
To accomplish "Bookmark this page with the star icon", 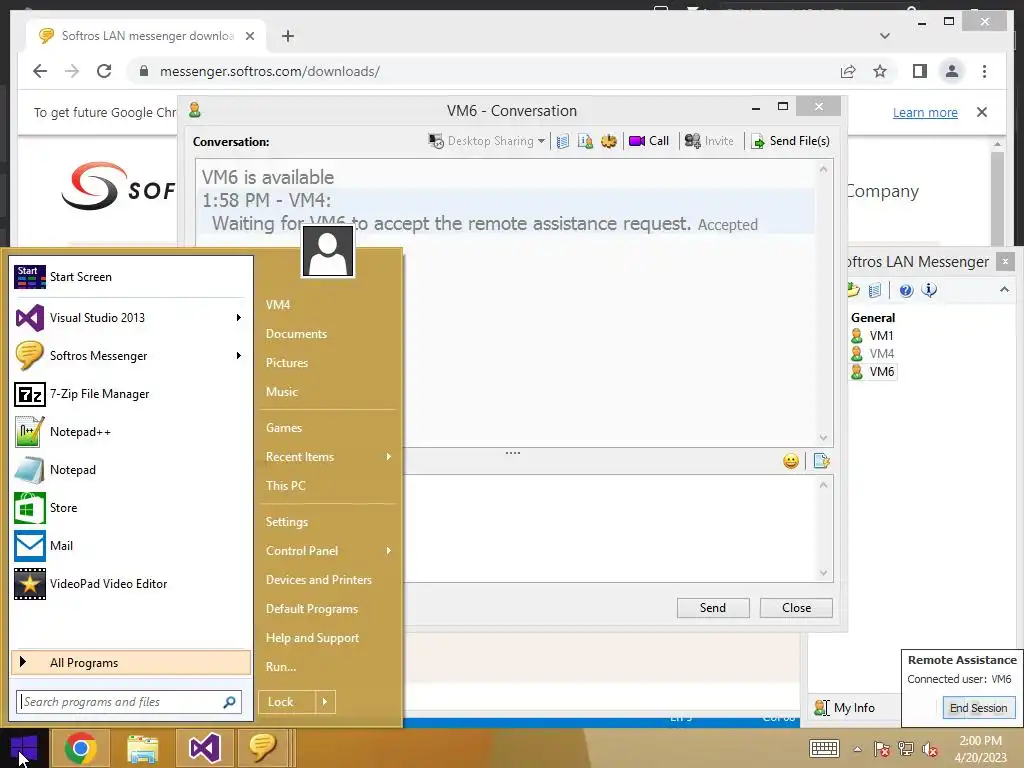I will (880, 71).
